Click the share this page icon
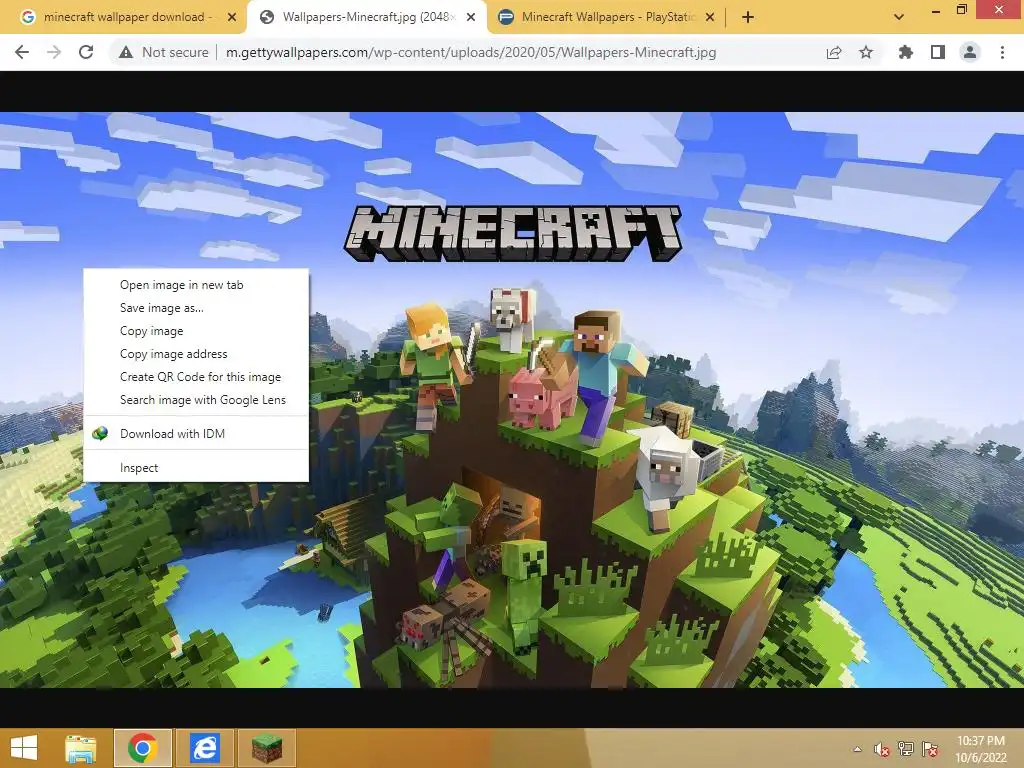 pyautogui.click(x=833, y=52)
